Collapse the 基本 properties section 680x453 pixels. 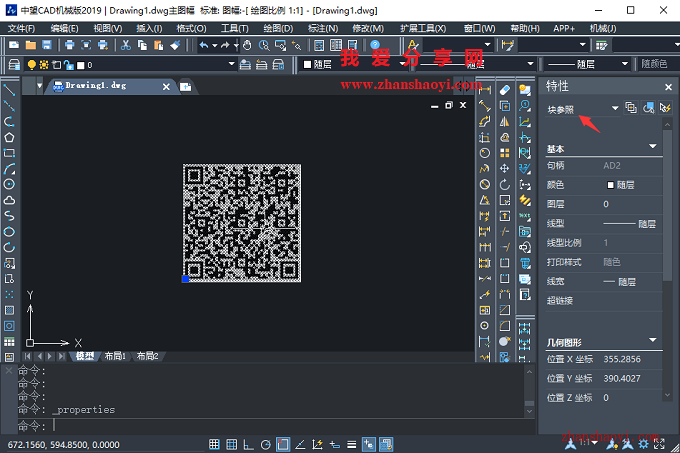coord(653,146)
